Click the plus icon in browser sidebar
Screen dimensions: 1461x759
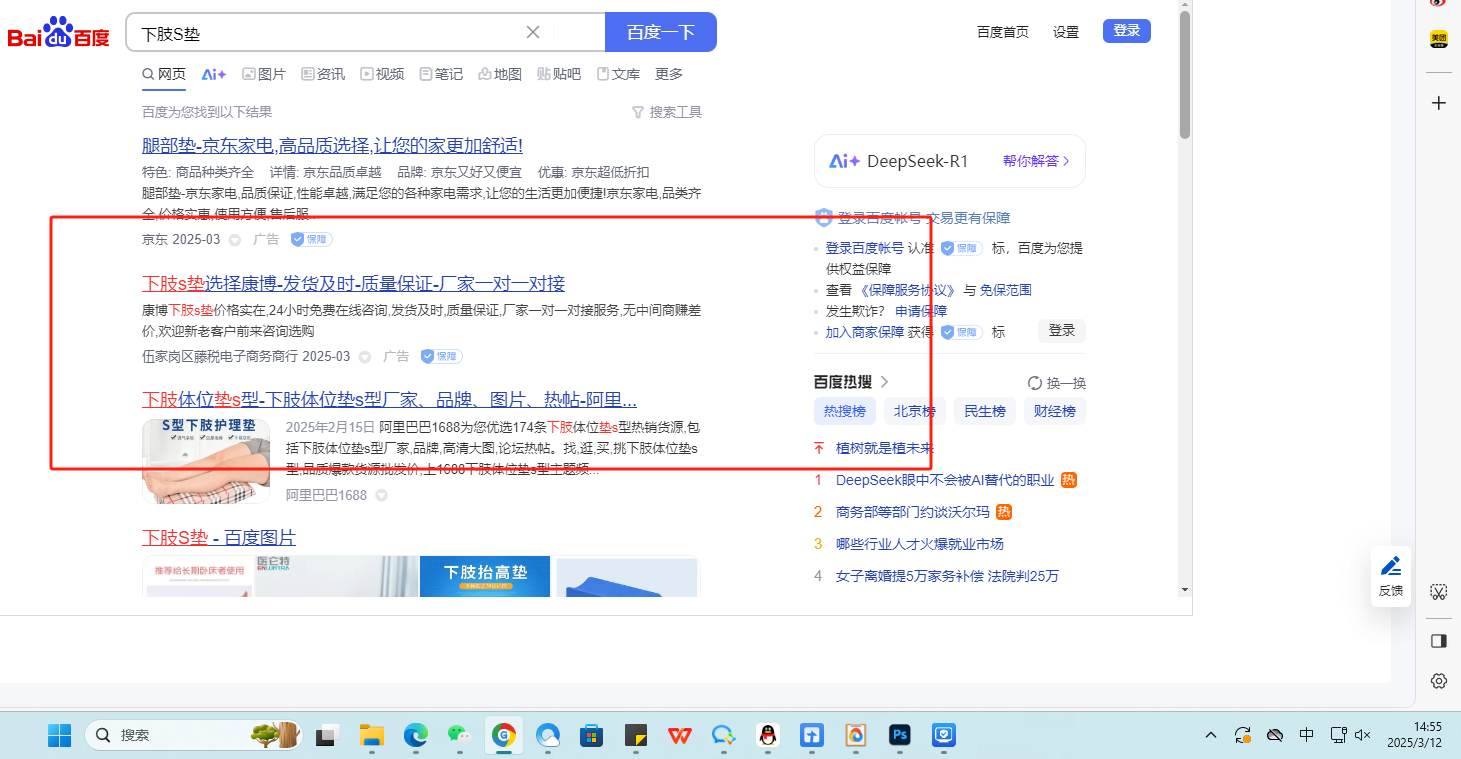click(x=1439, y=103)
